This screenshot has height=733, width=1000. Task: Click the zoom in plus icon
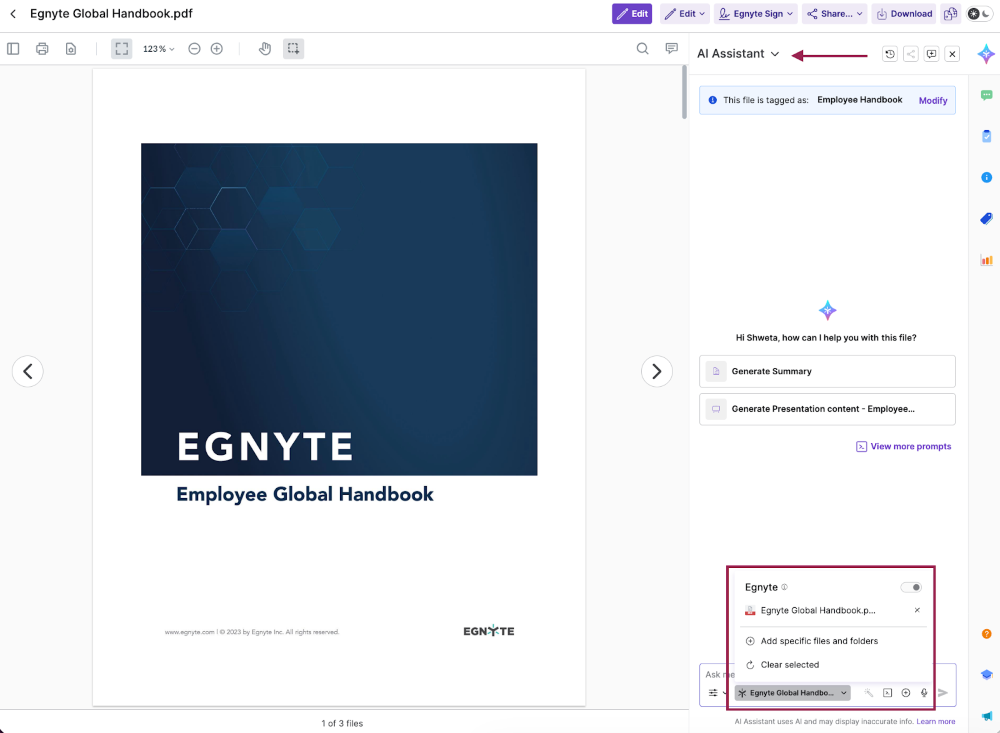pyautogui.click(x=217, y=49)
